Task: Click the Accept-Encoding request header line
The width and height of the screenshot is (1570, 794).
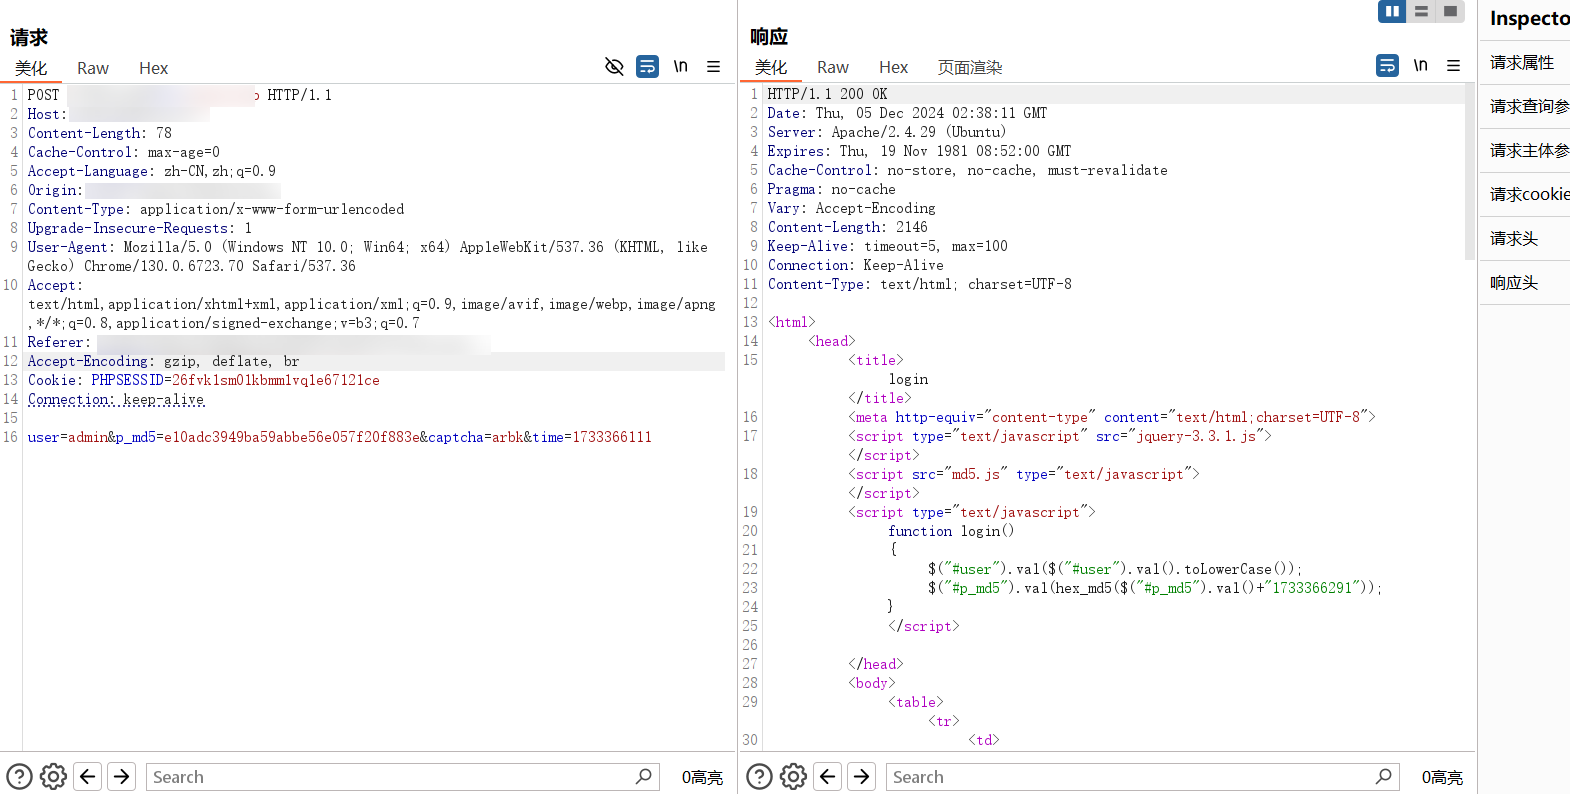Action: coord(164,361)
